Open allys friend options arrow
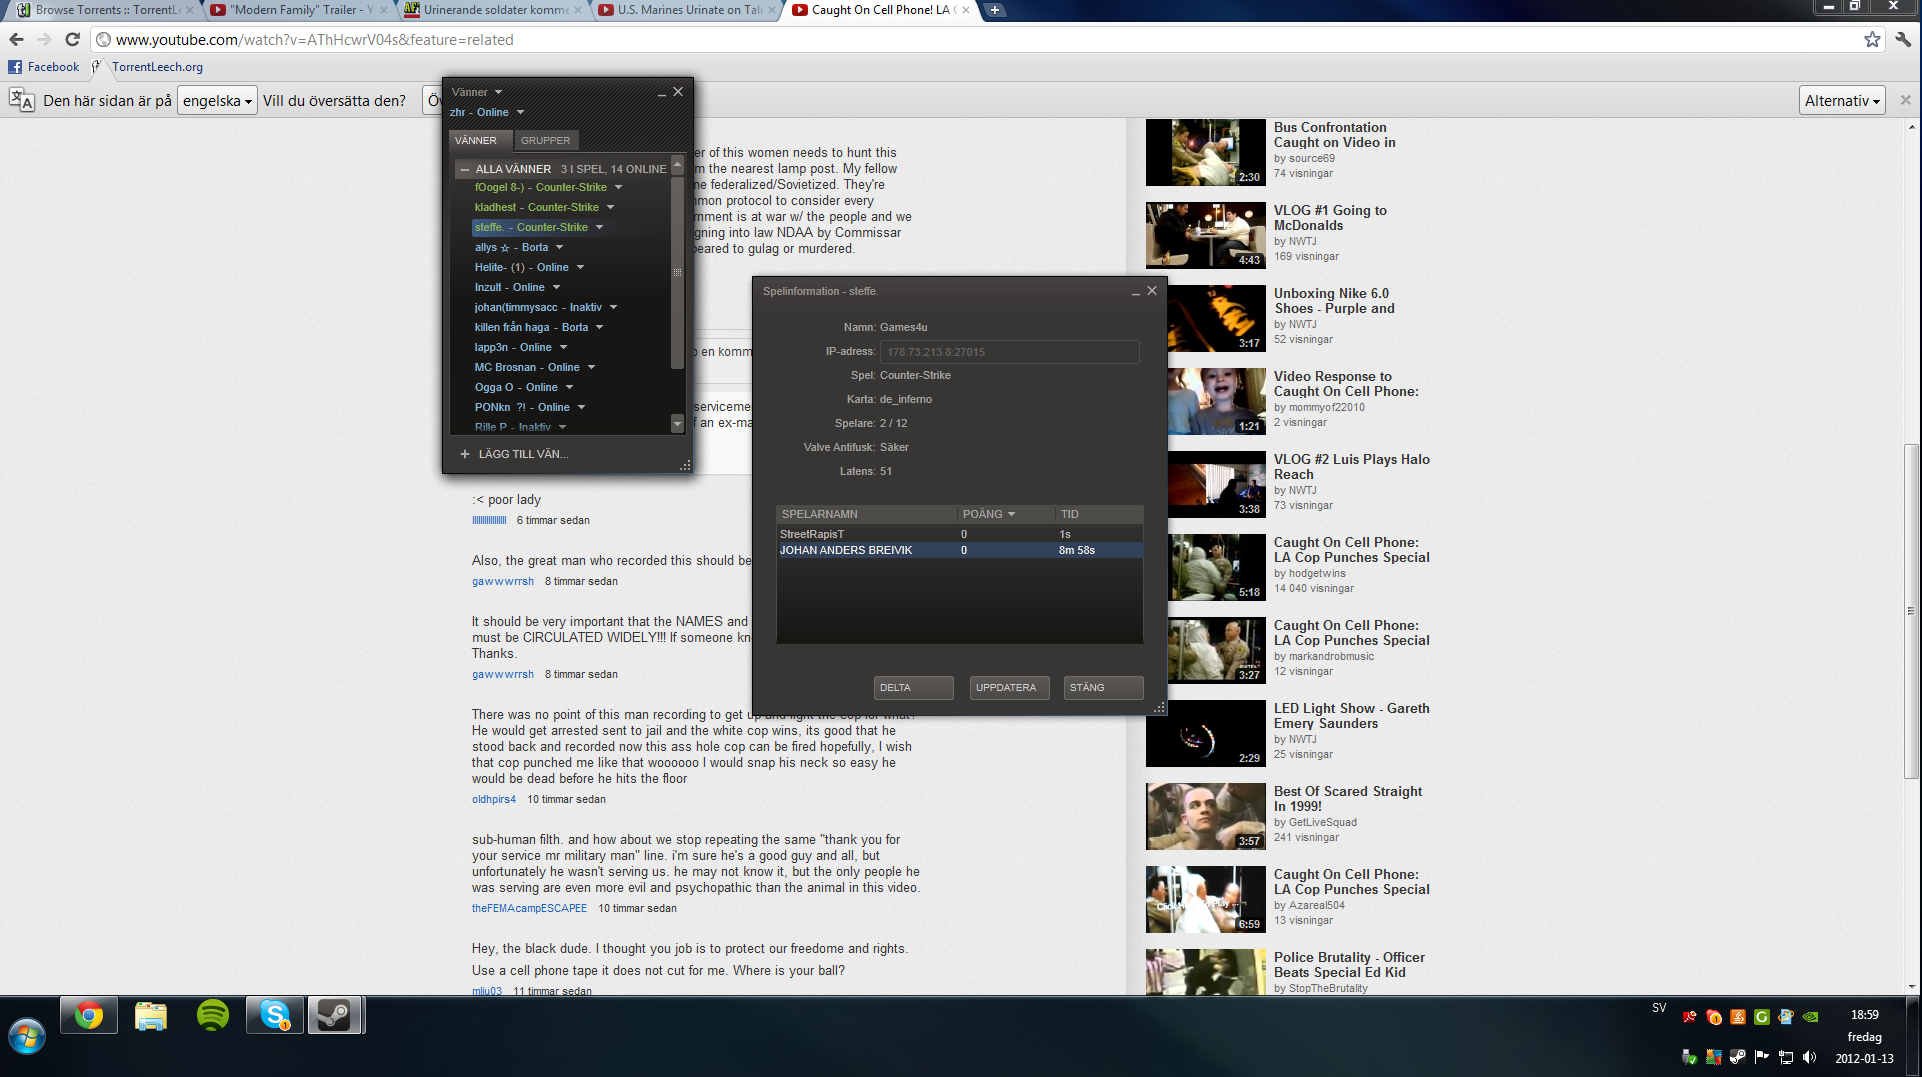Screen dimensions: 1922x1077 [x=559, y=247]
